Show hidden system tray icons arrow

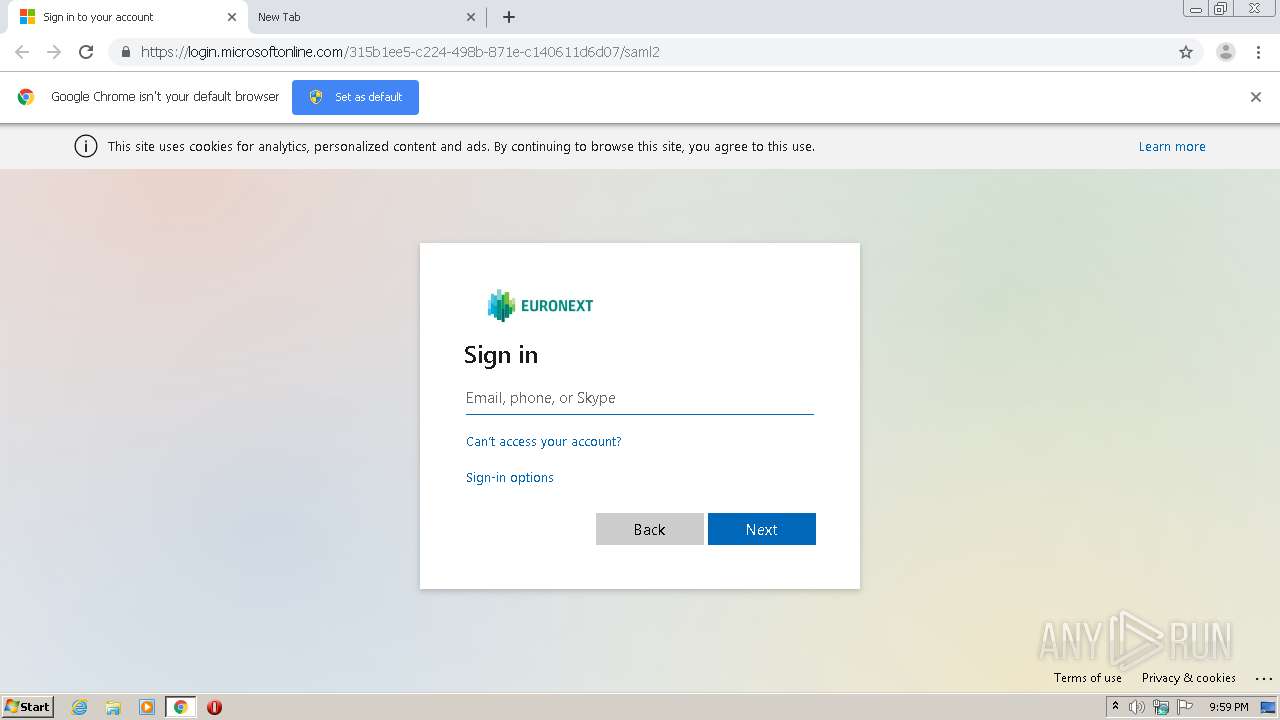1115,707
